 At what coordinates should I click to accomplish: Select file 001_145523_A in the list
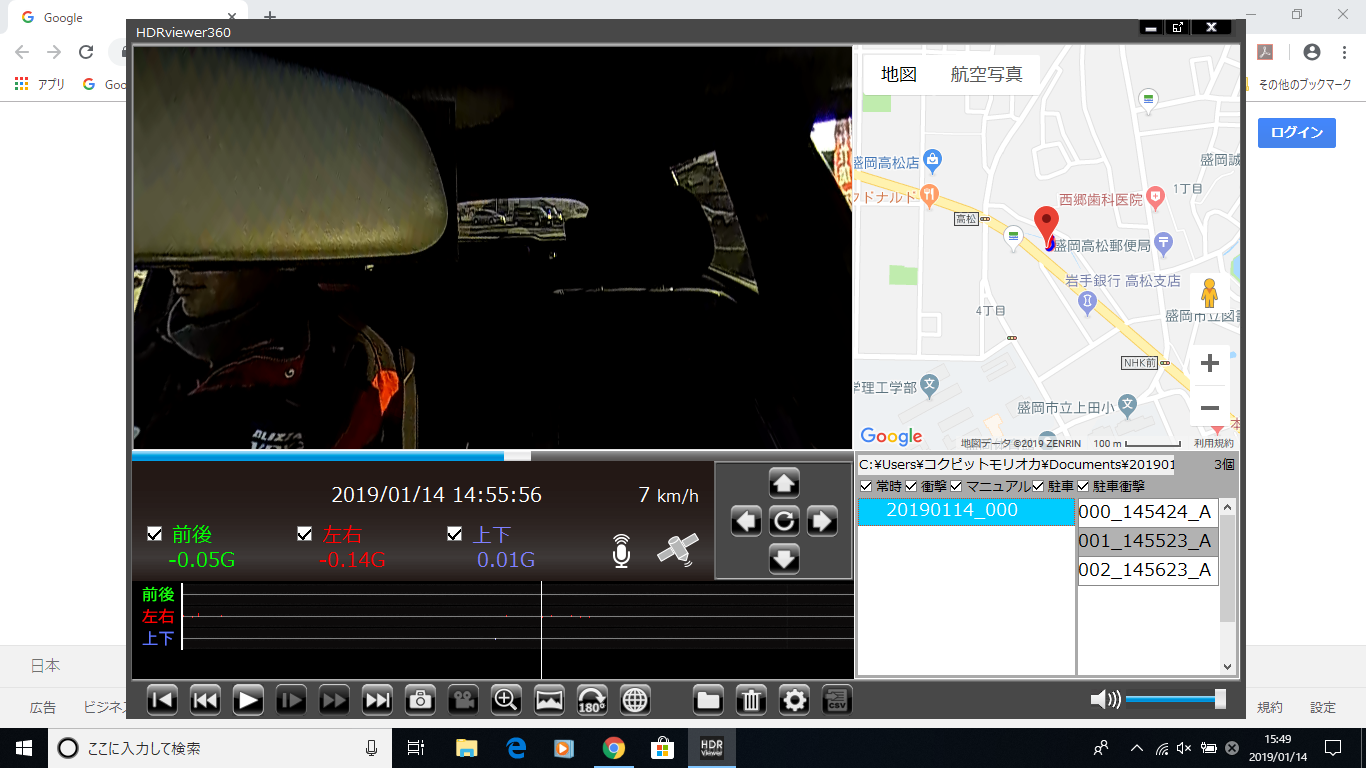click(1146, 541)
